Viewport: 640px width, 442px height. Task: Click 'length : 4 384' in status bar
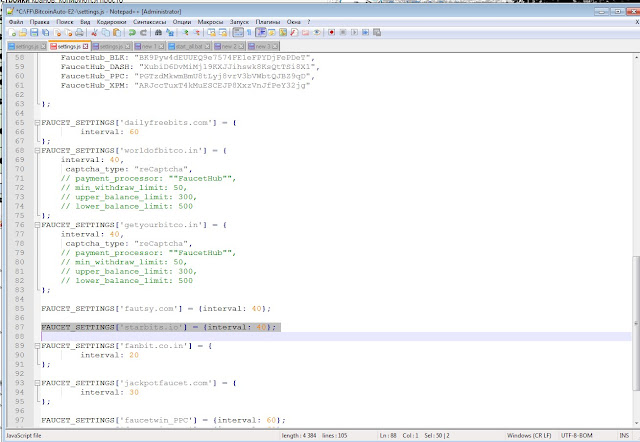click(299, 435)
